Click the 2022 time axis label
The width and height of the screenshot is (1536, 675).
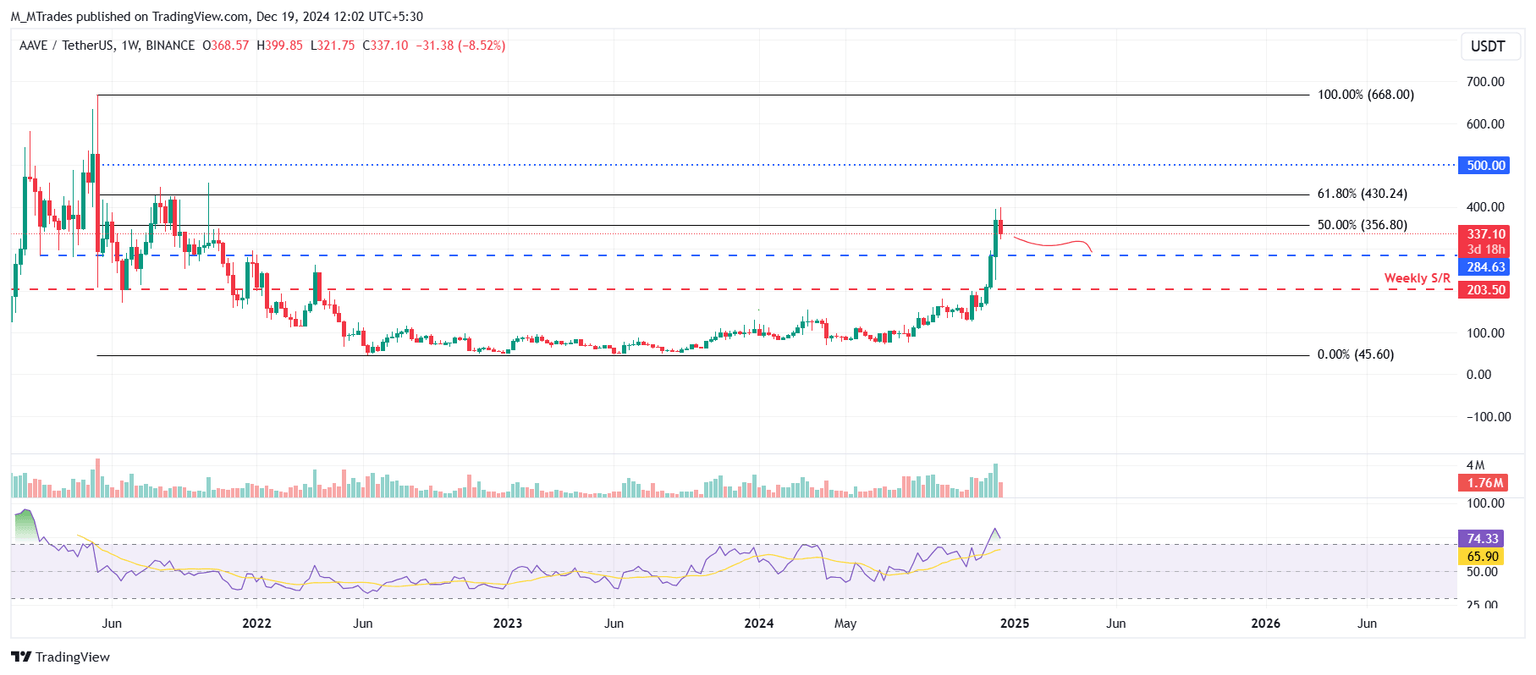coord(256,623)
